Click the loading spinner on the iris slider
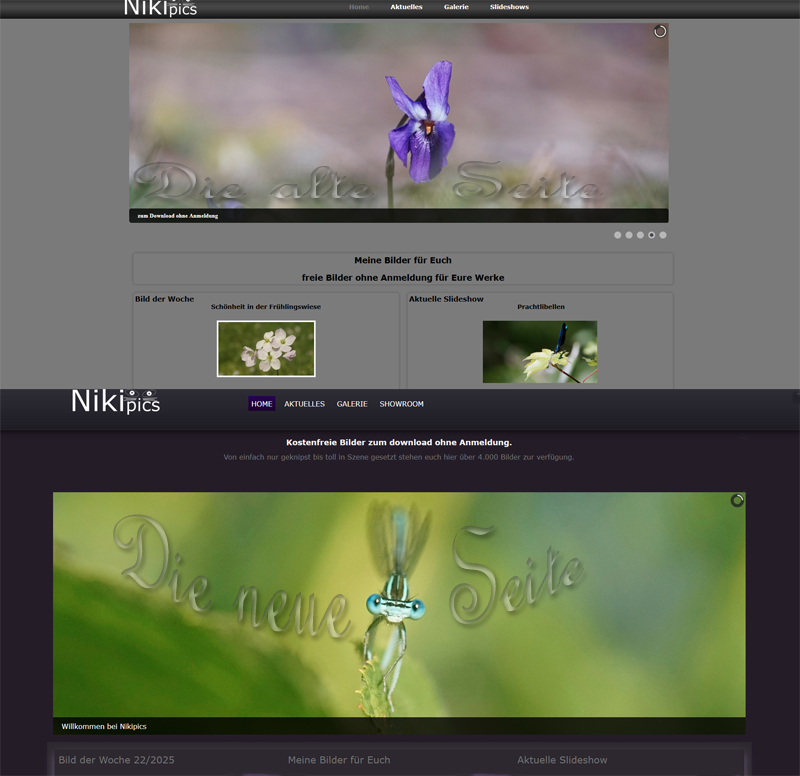Image resolution: width=800 pixels, height=776 pixels. [660, 32]
